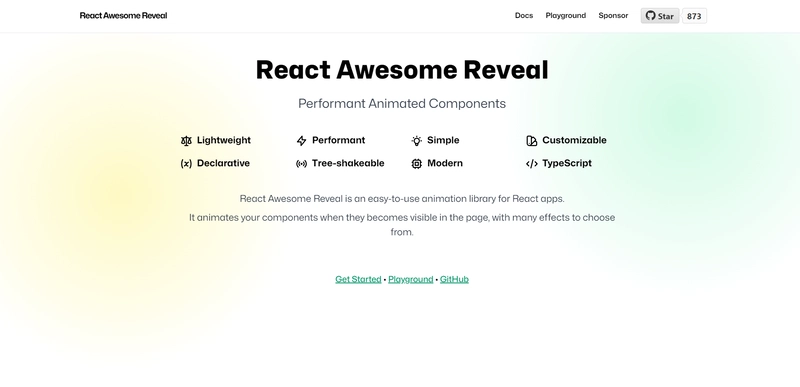The image size is (800, 387).
Task: Click the Performant feature label
Action: click(339, 140)
